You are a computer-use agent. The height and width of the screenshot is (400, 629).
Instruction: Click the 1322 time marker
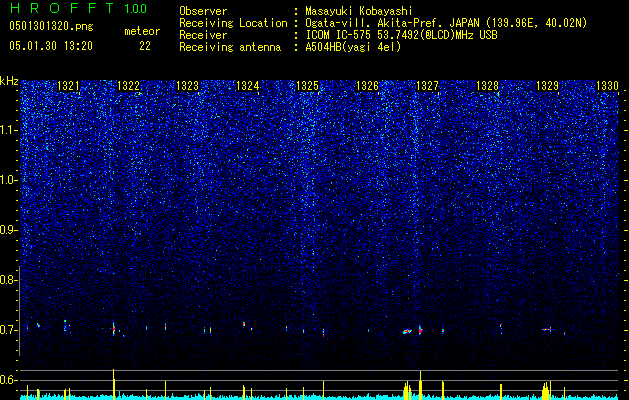click(x=128, y=86)
